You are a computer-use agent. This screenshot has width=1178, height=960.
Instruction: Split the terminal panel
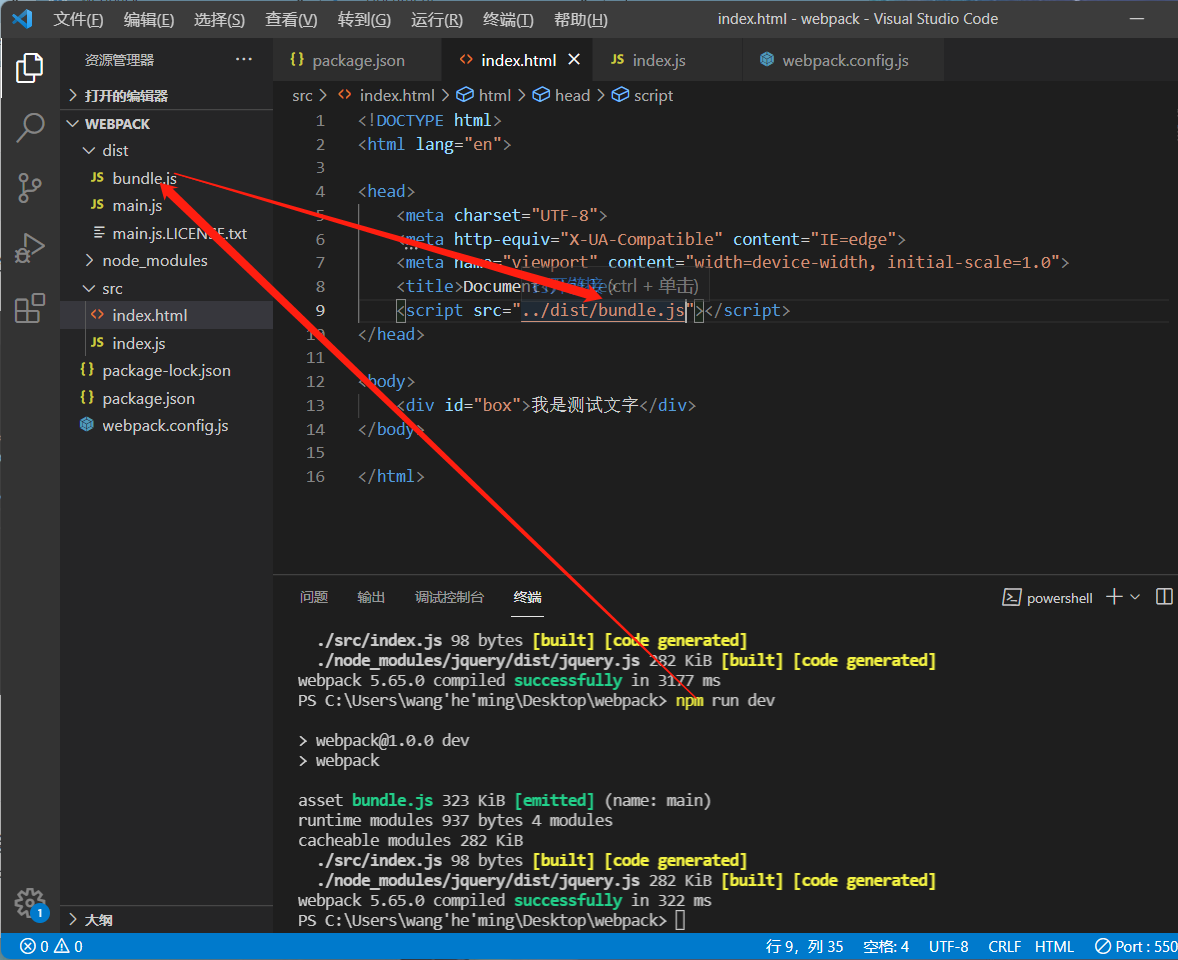click(x=1164, y=596)
